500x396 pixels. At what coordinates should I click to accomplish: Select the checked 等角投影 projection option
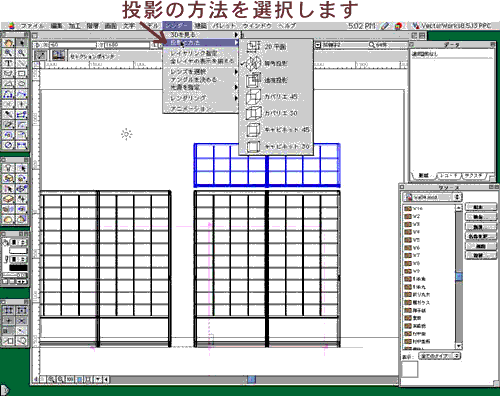(276, 63)
